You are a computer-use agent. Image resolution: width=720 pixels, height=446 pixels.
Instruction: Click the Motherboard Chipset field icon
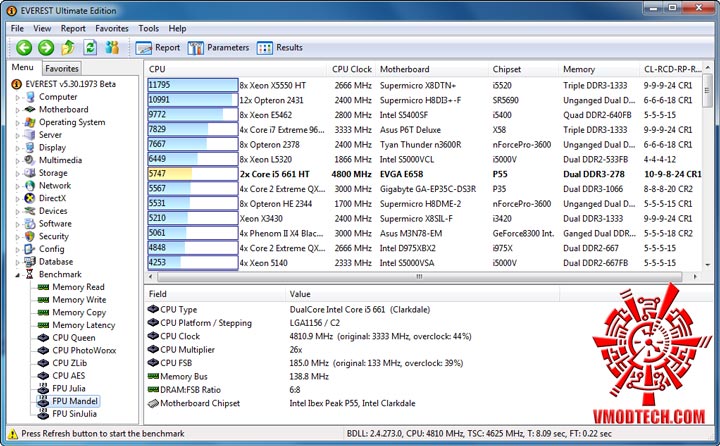pyautogui.click(x=153, y=403)
